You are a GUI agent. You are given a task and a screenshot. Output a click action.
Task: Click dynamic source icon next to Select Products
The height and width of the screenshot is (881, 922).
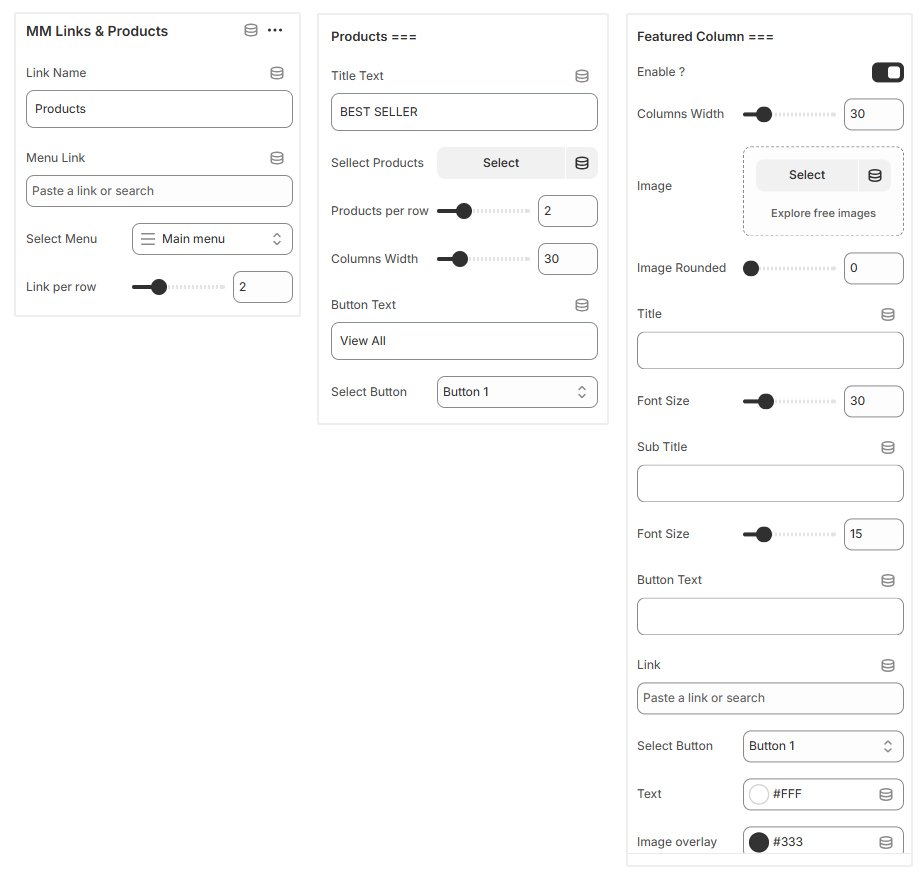point(582,163)
